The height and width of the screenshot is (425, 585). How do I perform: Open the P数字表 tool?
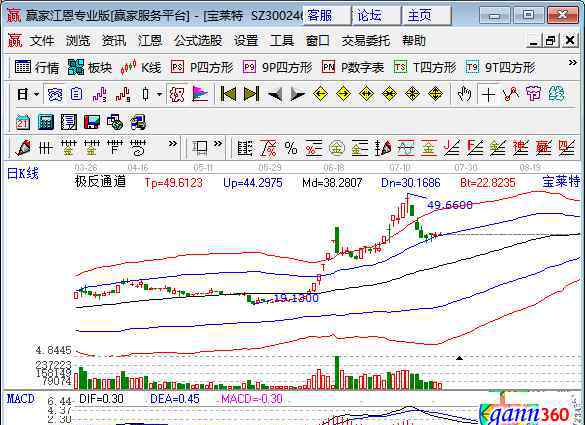coord(353,67)
